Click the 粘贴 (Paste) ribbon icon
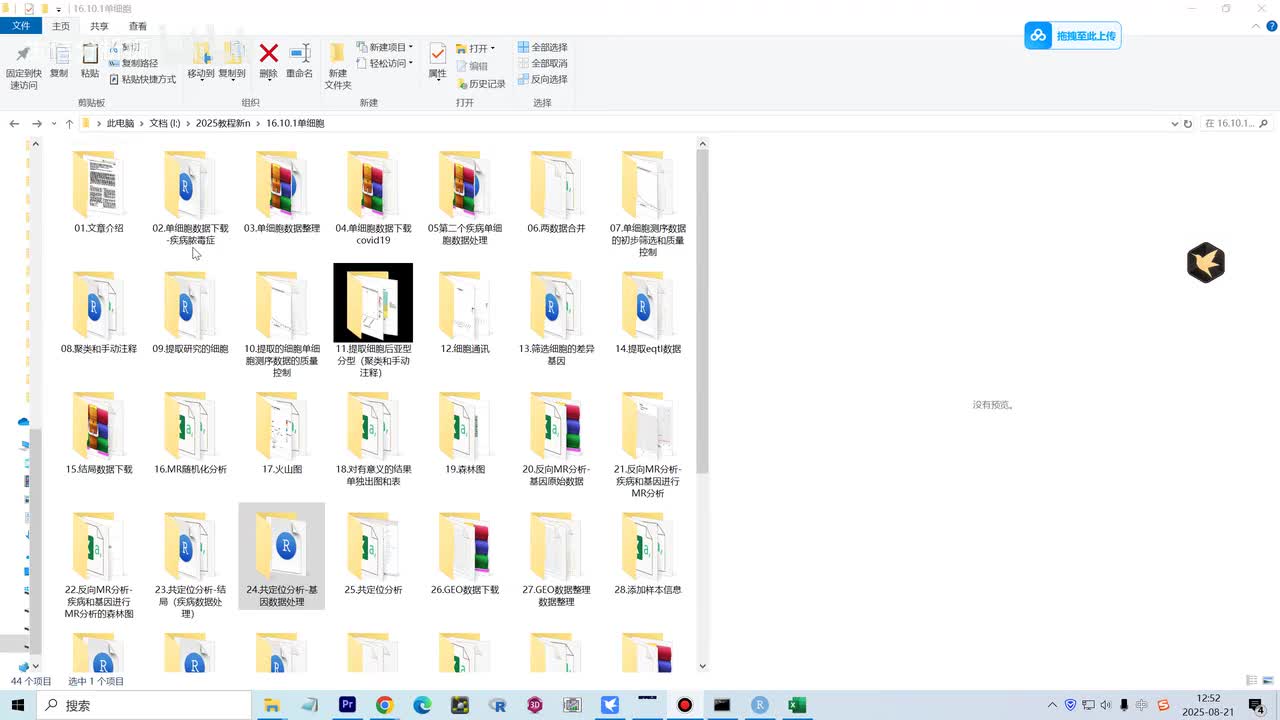1280x720 pixels. click(90, 61)
